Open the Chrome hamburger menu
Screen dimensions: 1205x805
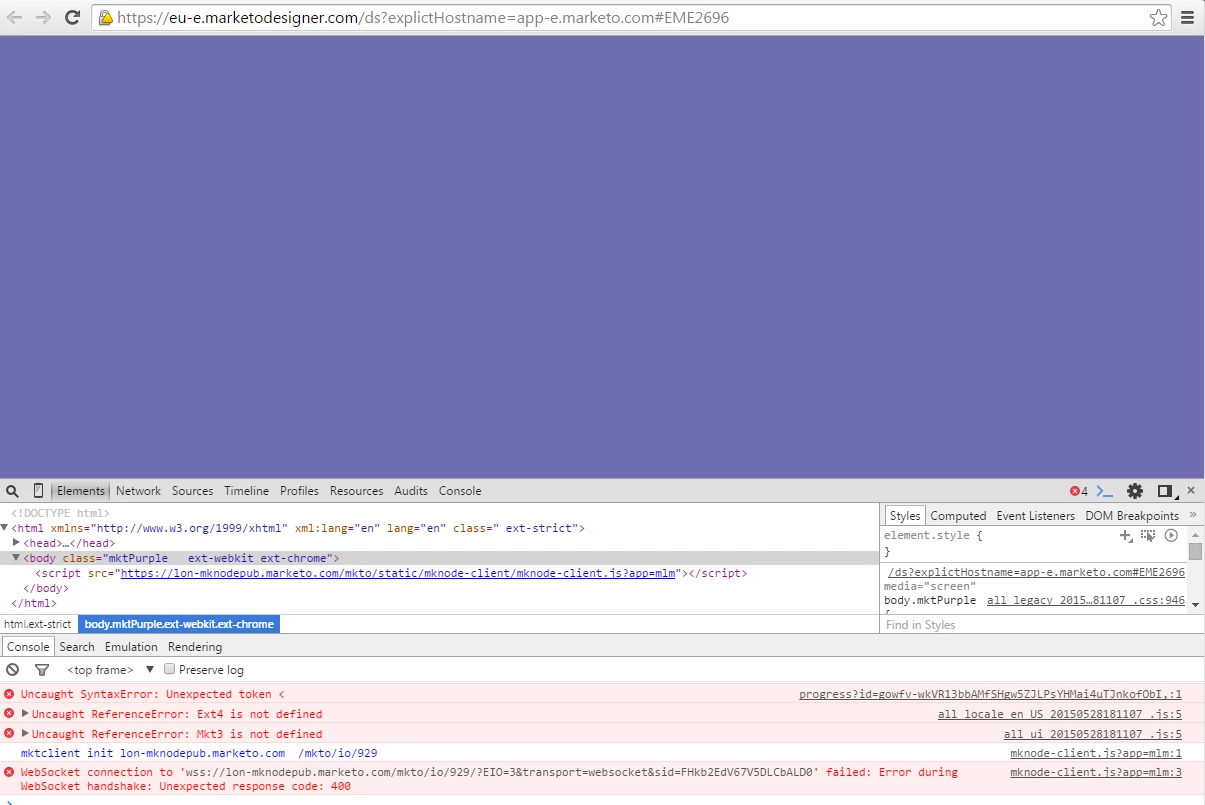pos(1187,18)
